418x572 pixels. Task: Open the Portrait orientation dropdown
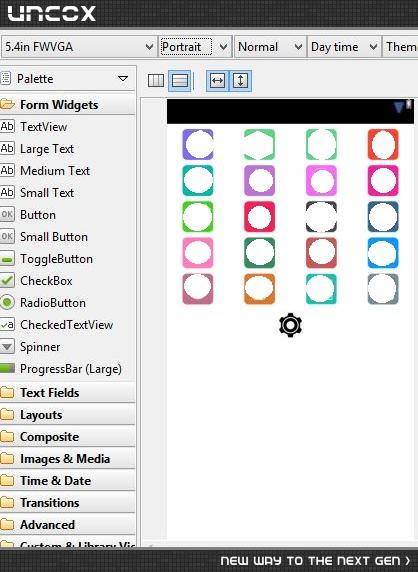[195, 47]
